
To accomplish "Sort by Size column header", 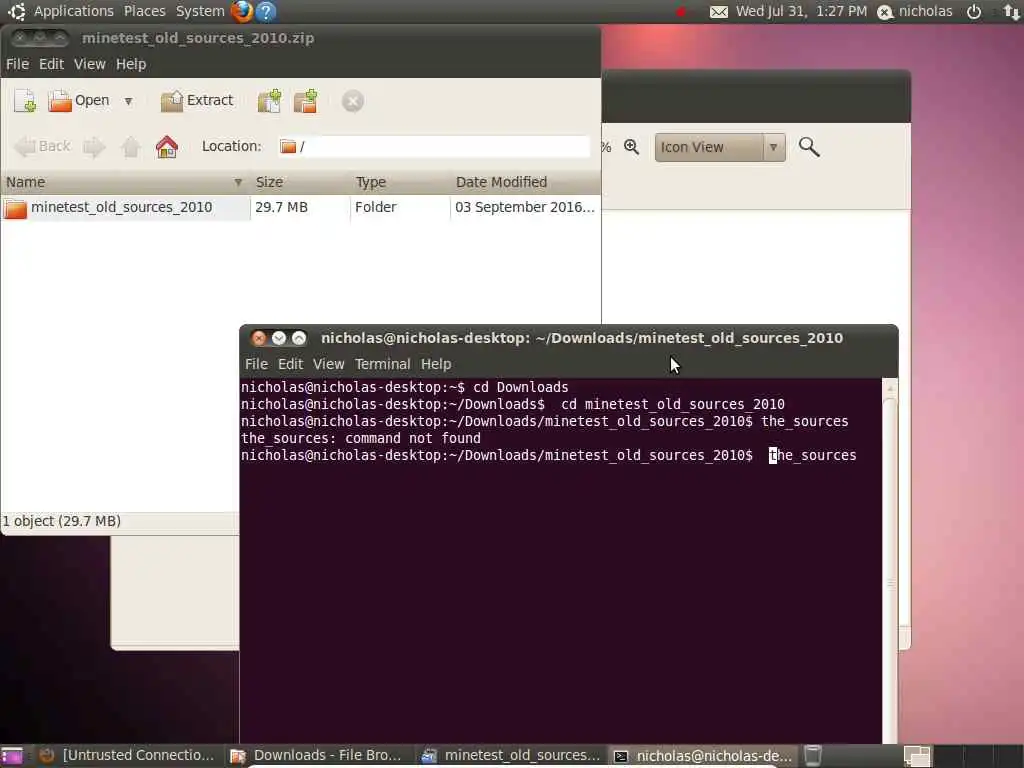I will click(300, 182).
